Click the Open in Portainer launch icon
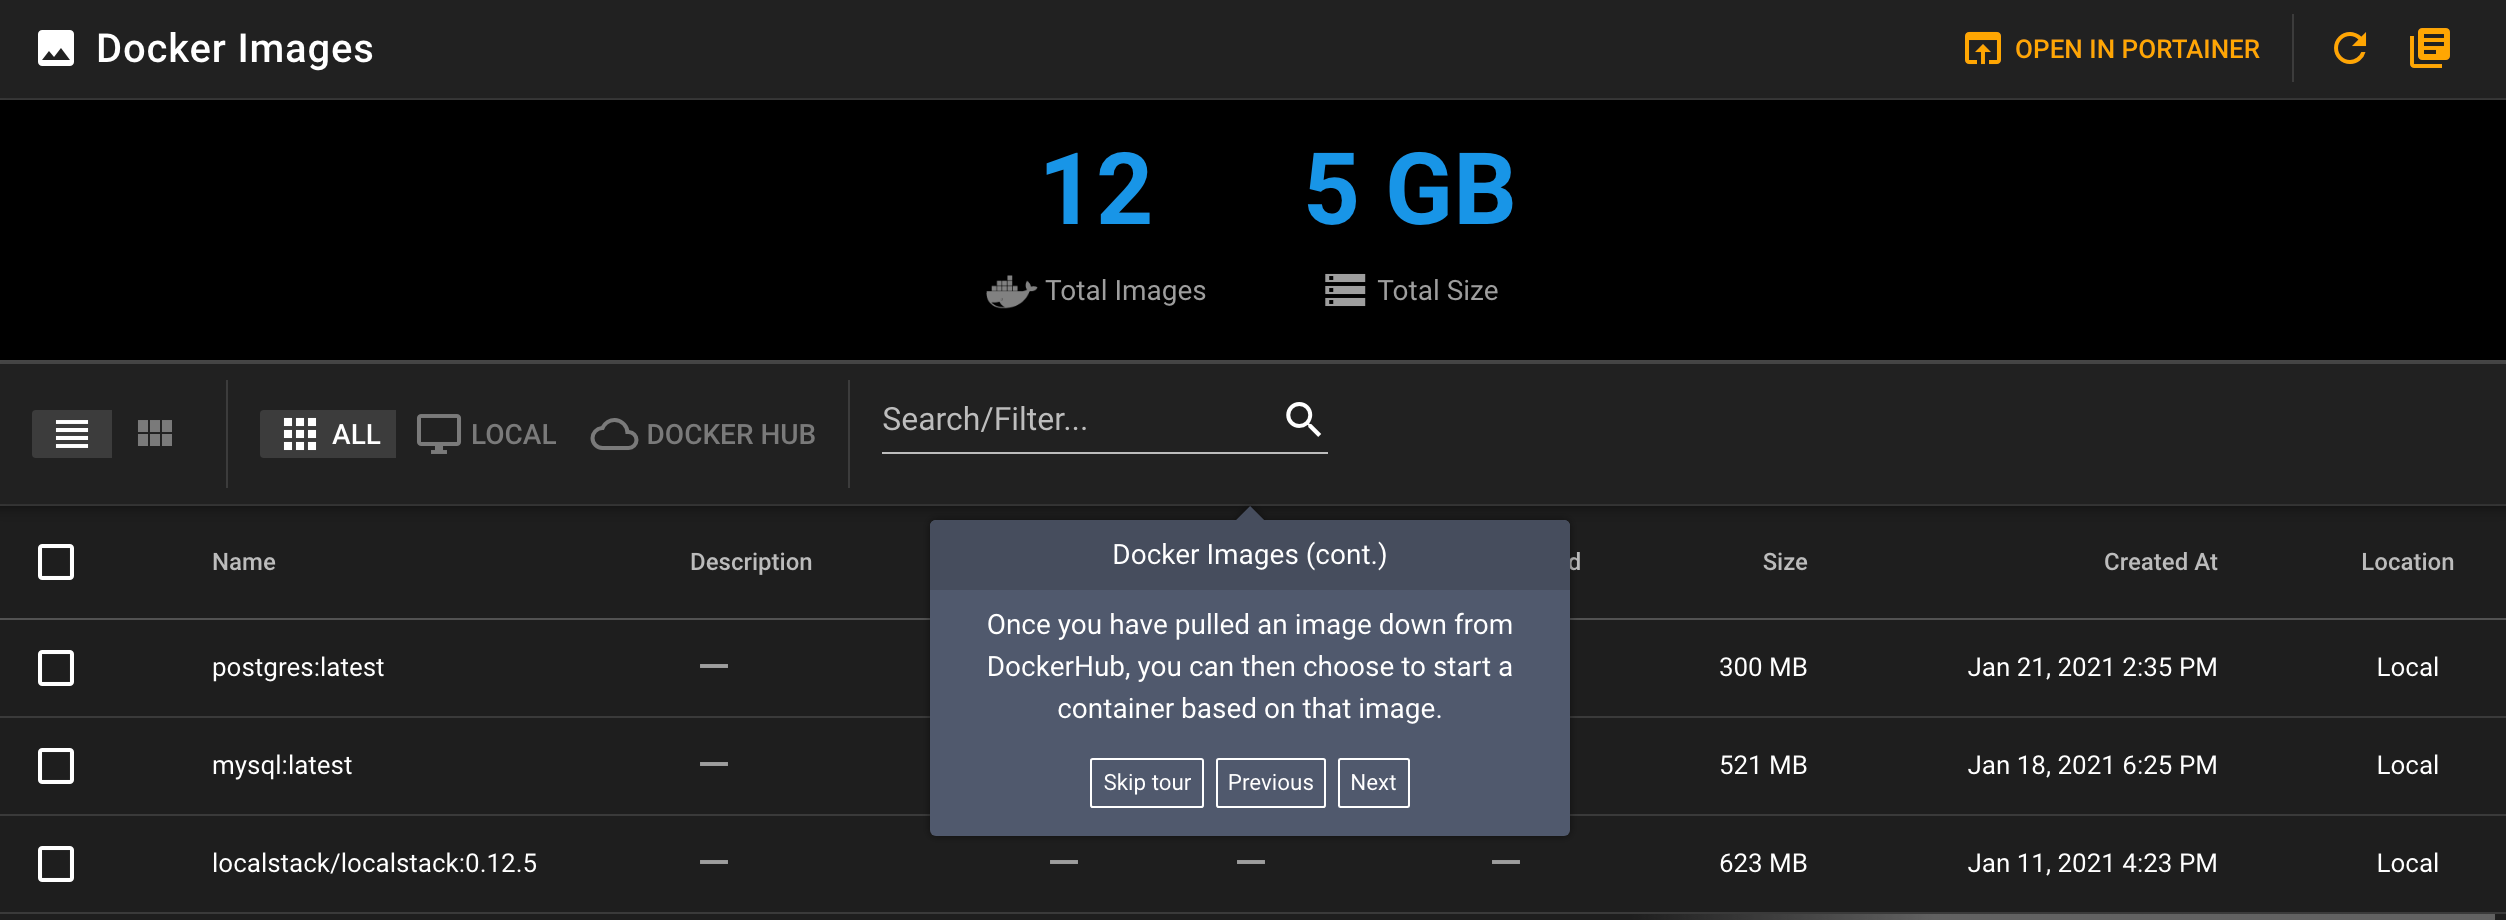2506x920 pixels. (x=1982, y=48)
